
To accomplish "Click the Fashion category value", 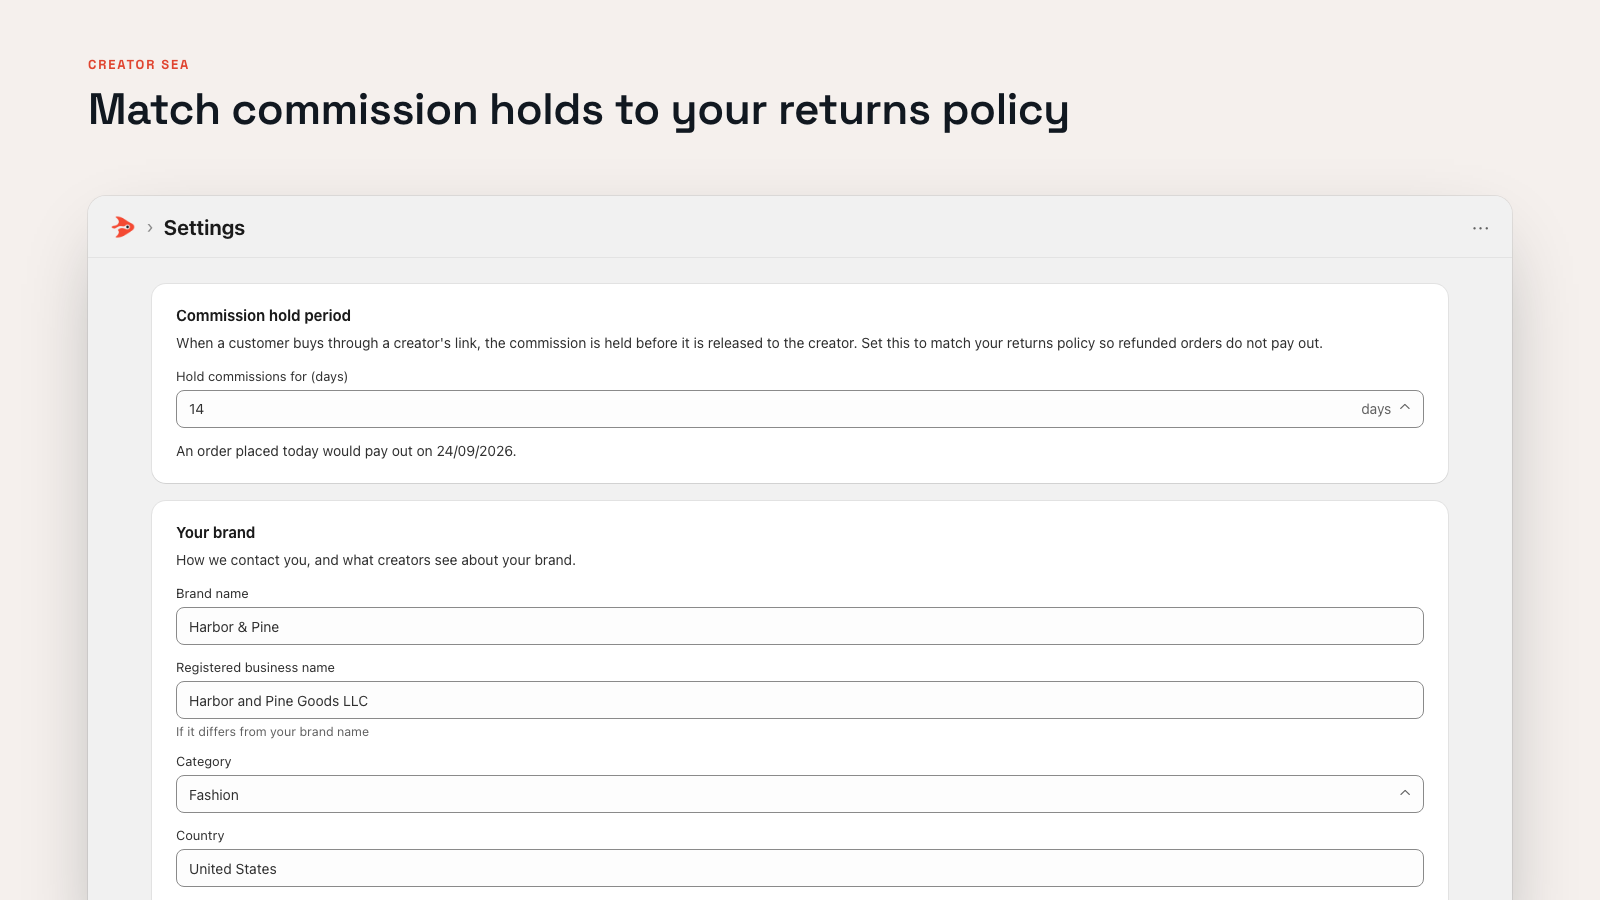I will tap(214, 795).
